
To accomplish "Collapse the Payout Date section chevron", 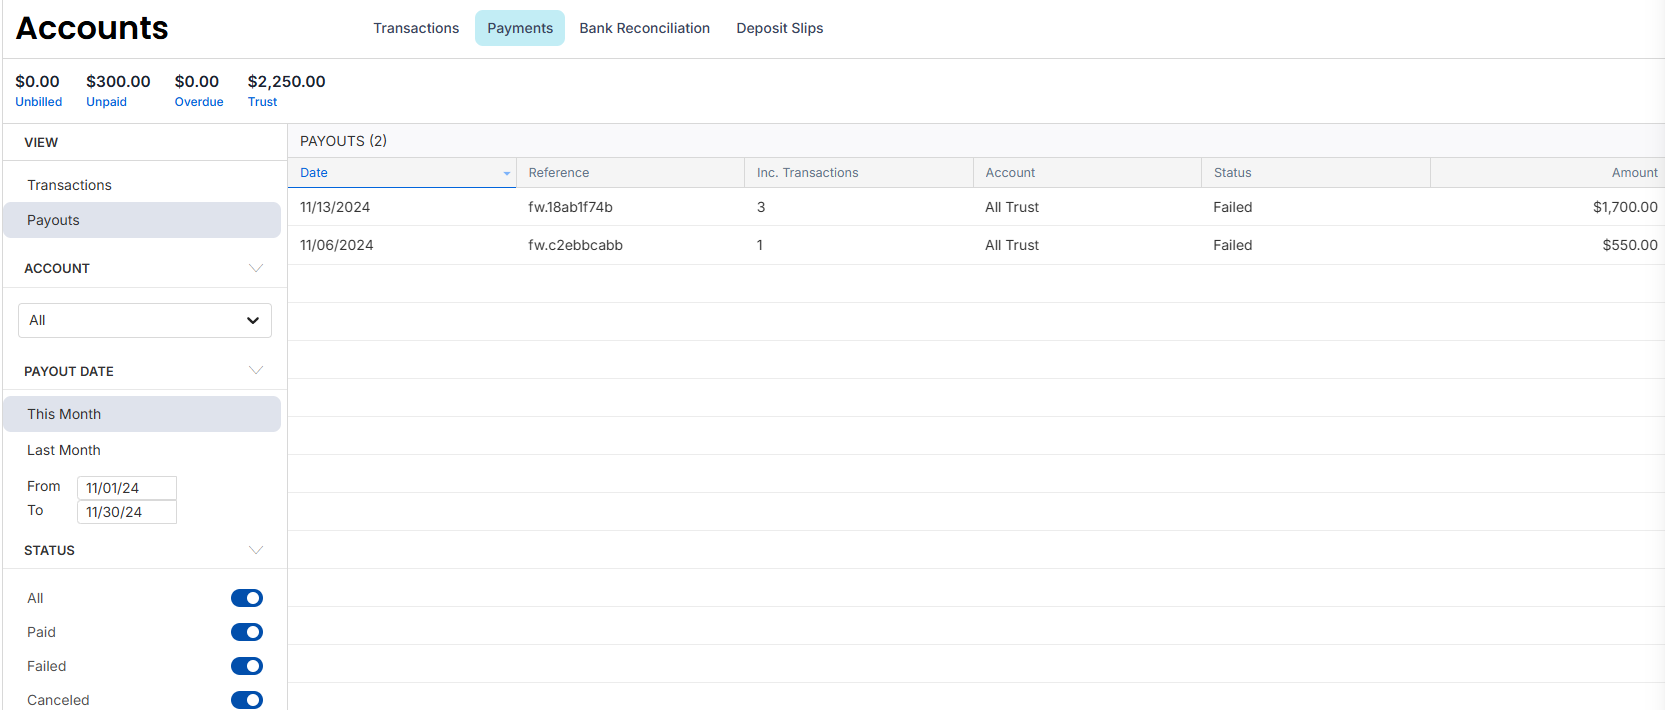I will pyautogui.click(x=256, y=371).
